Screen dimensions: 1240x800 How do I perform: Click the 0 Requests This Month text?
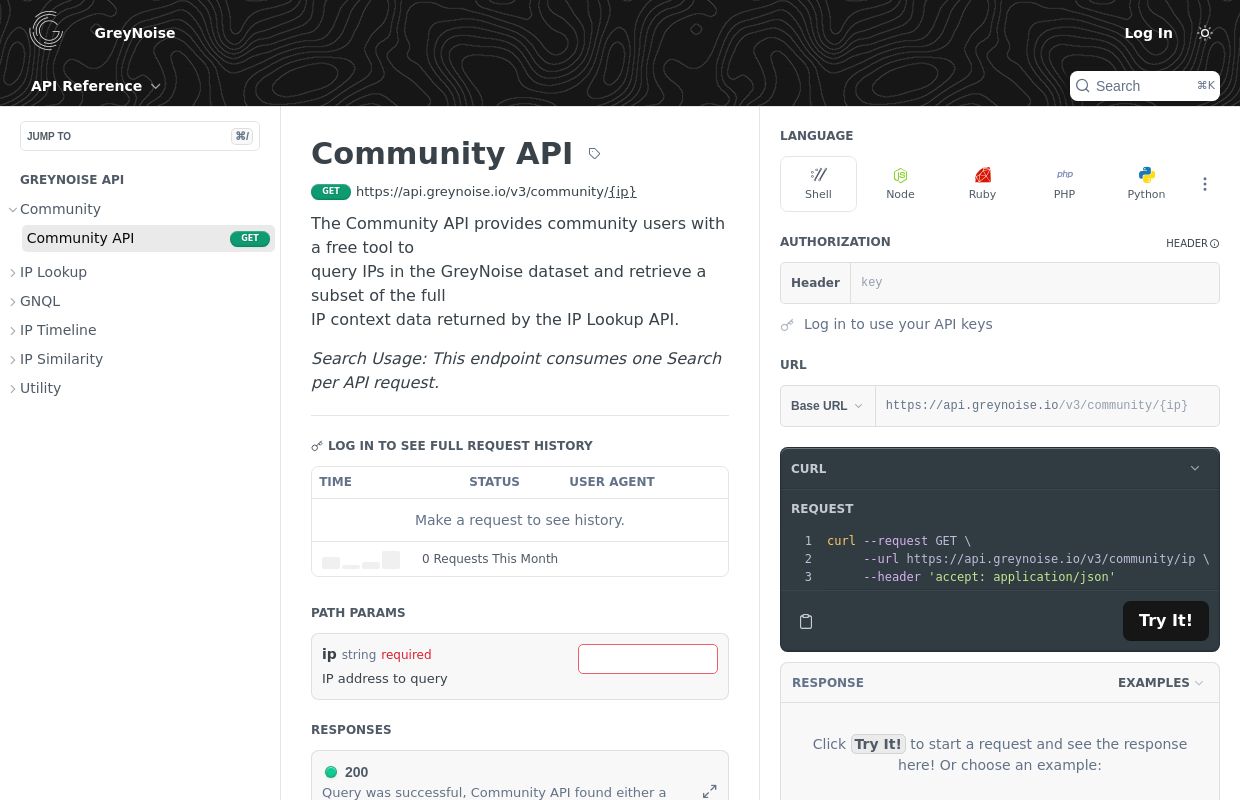[490, 559]
